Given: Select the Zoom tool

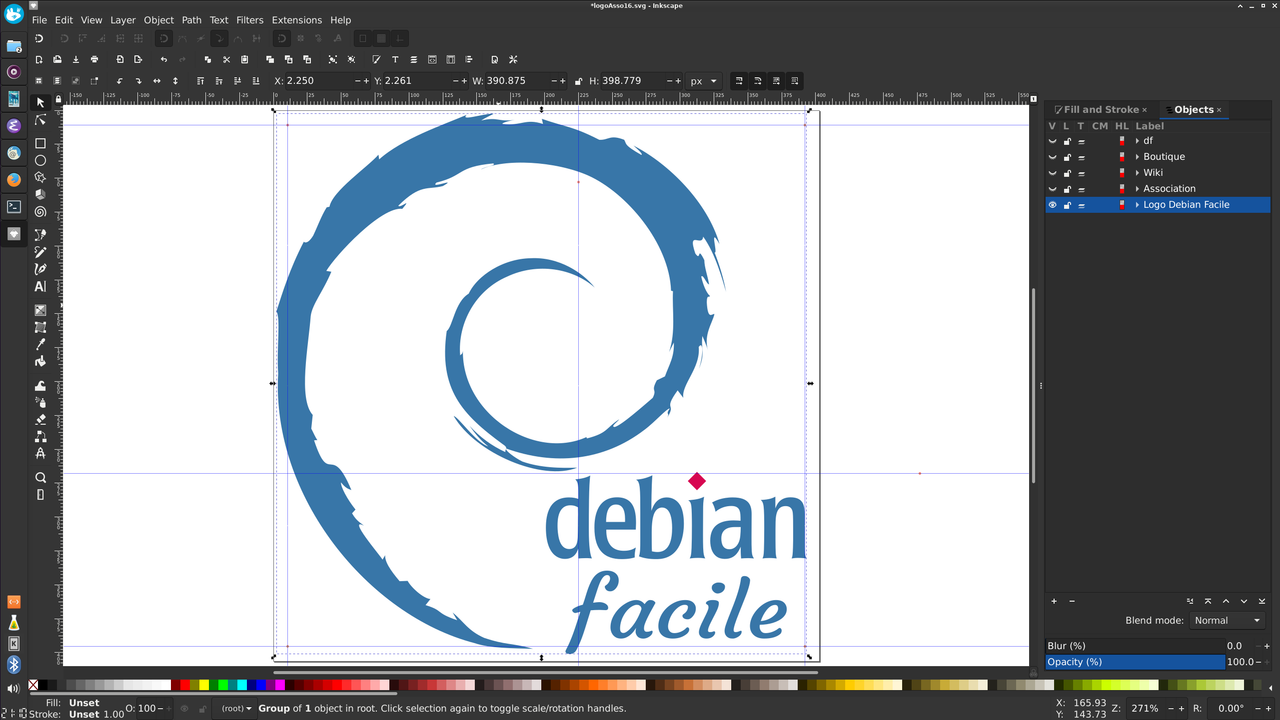Looking at the screenshot, I should (41, 477).
